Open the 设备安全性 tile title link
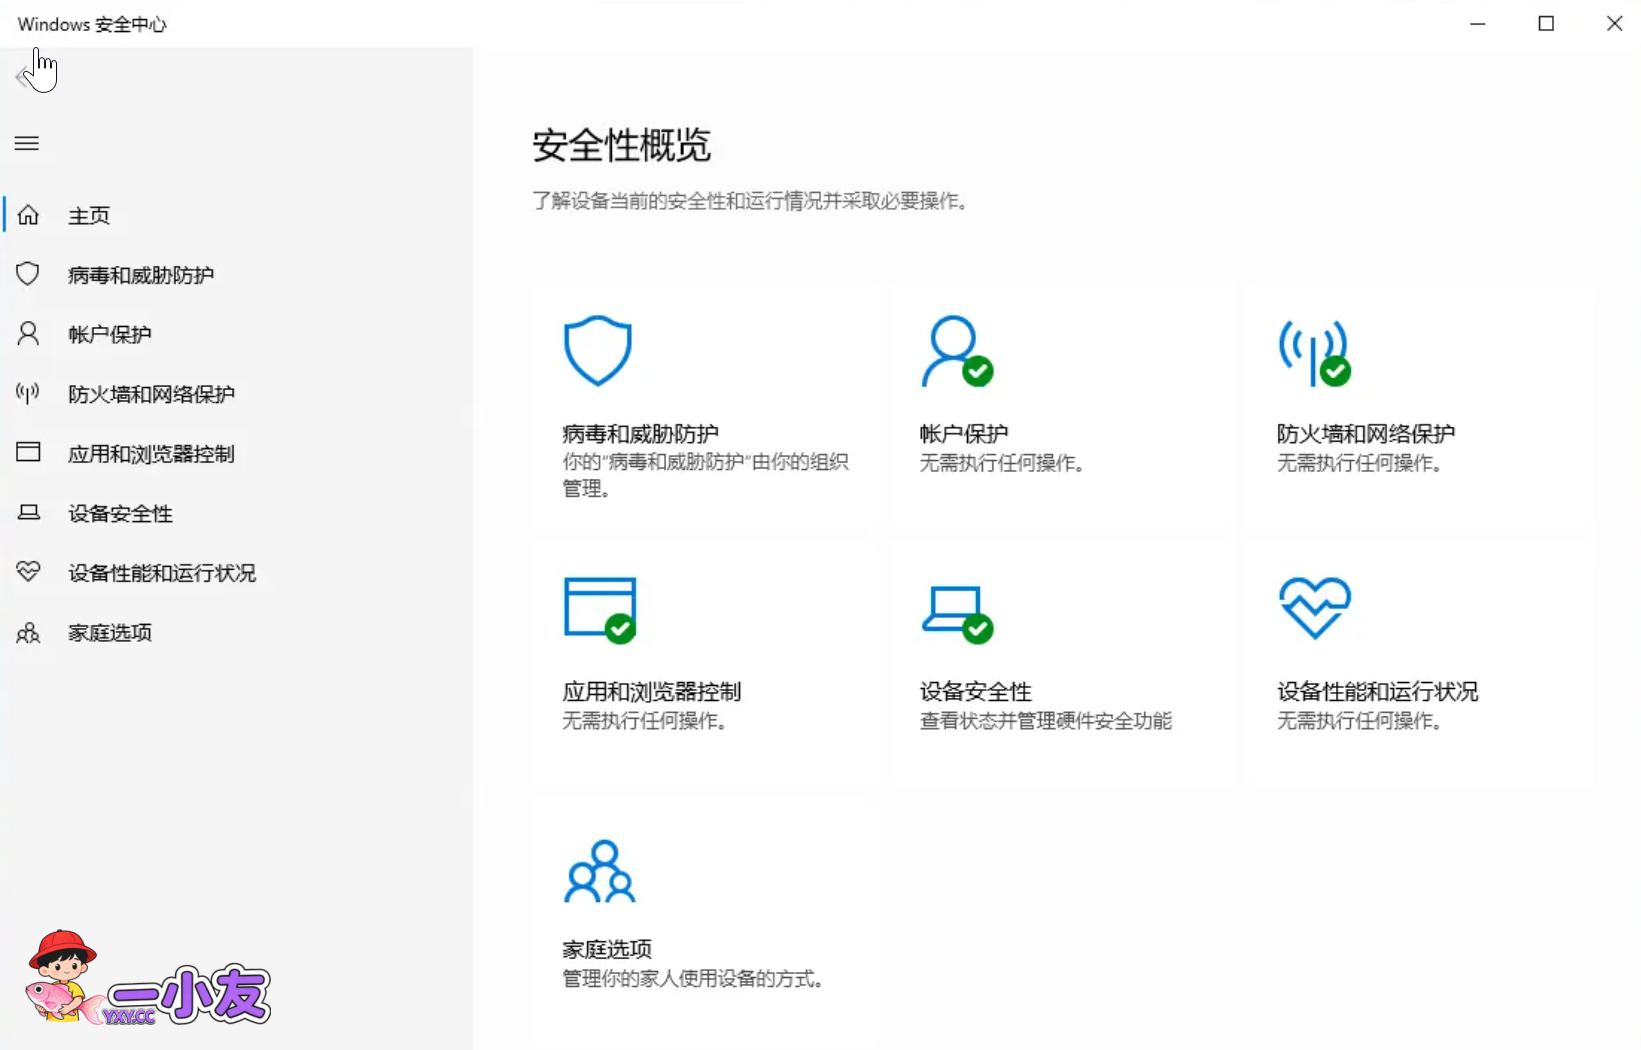The height and width of the screenshot is (1050, 1641). [x=975, y=691]
